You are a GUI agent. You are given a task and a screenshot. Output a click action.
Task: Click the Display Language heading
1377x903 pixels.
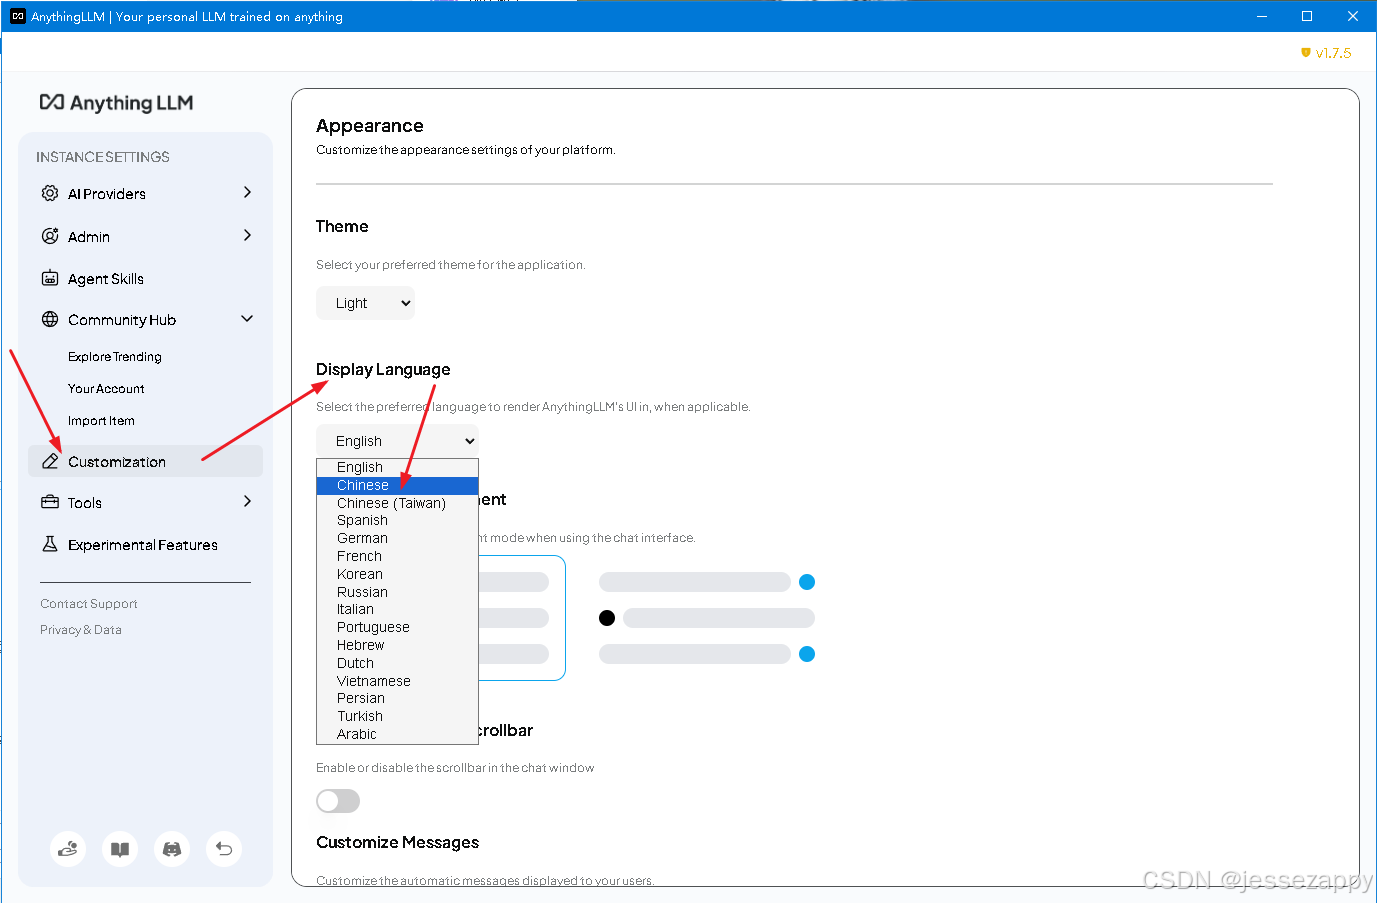[383, 369]
